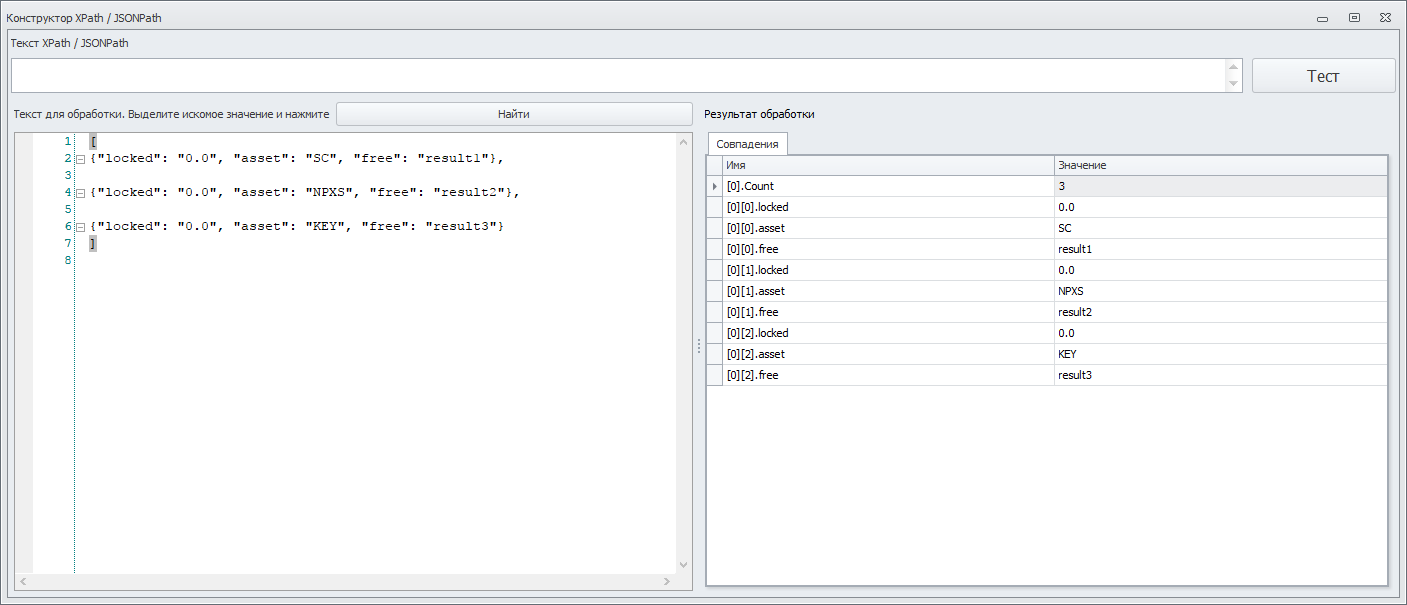Viewport: 1407px width, 605px height.
Task: Click the code editor vertical scrollbar down arrow
Action: coord(684,564)
